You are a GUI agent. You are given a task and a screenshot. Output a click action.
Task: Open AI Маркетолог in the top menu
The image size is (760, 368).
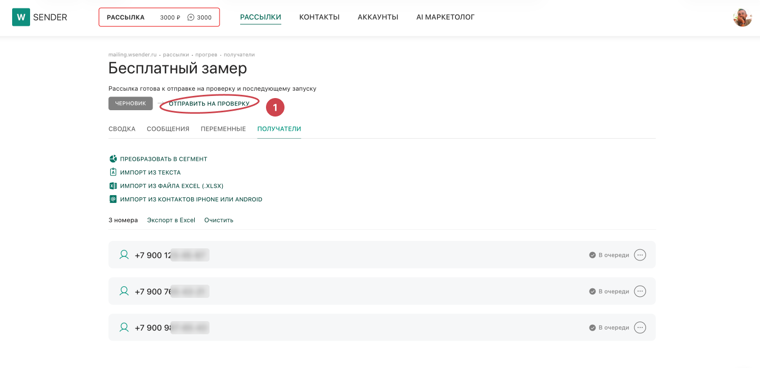445,17
